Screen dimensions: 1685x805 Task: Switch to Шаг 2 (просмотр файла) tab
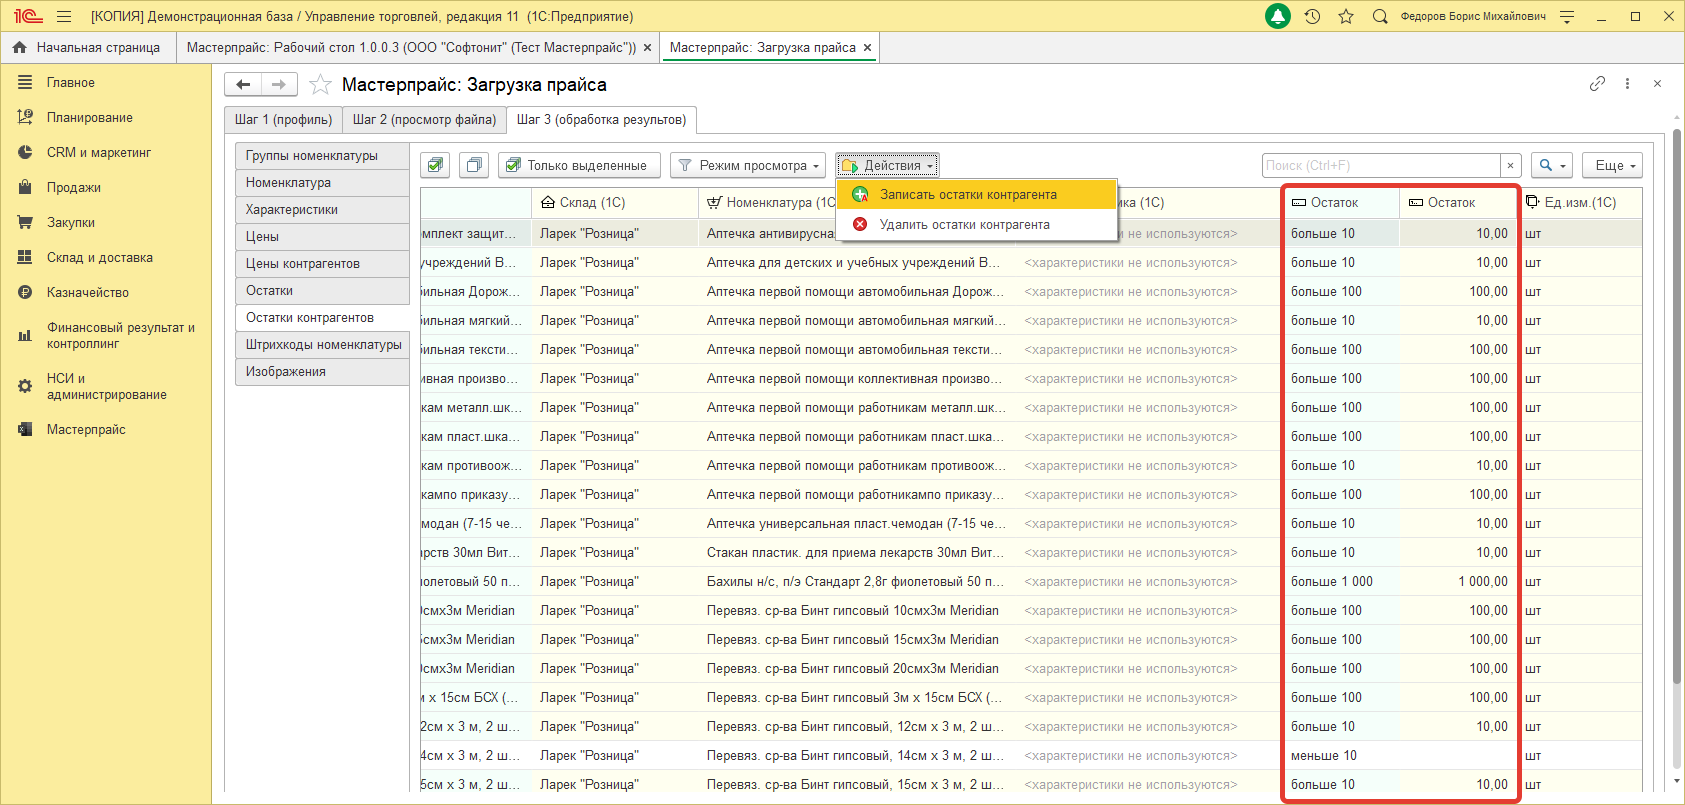click(x=424, y=120)
